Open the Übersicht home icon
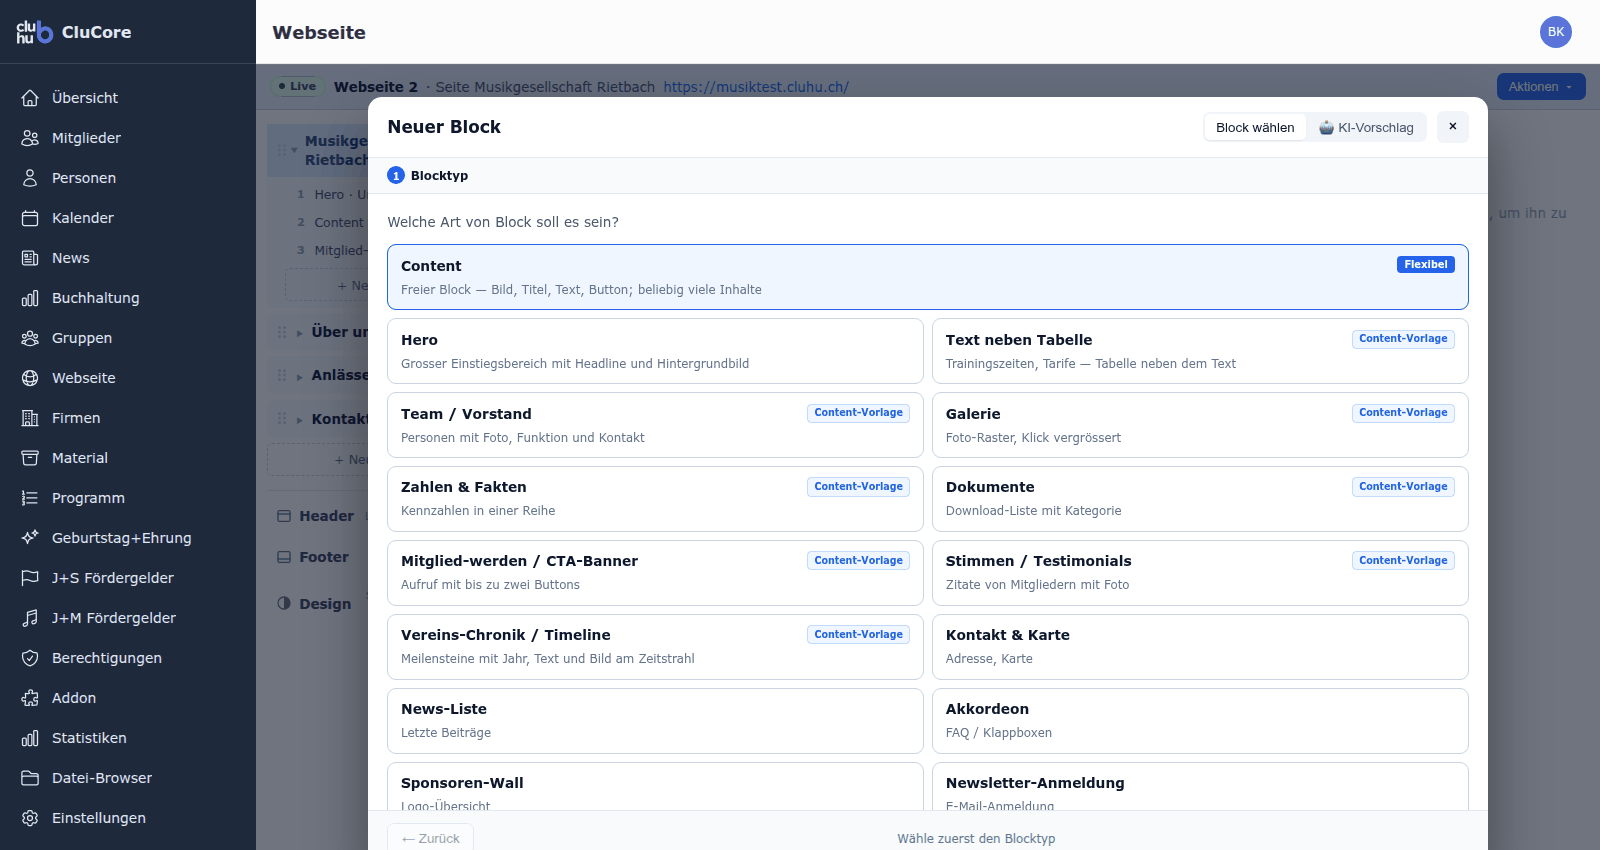The image size is (1600, 850). (x=30, y=98)
